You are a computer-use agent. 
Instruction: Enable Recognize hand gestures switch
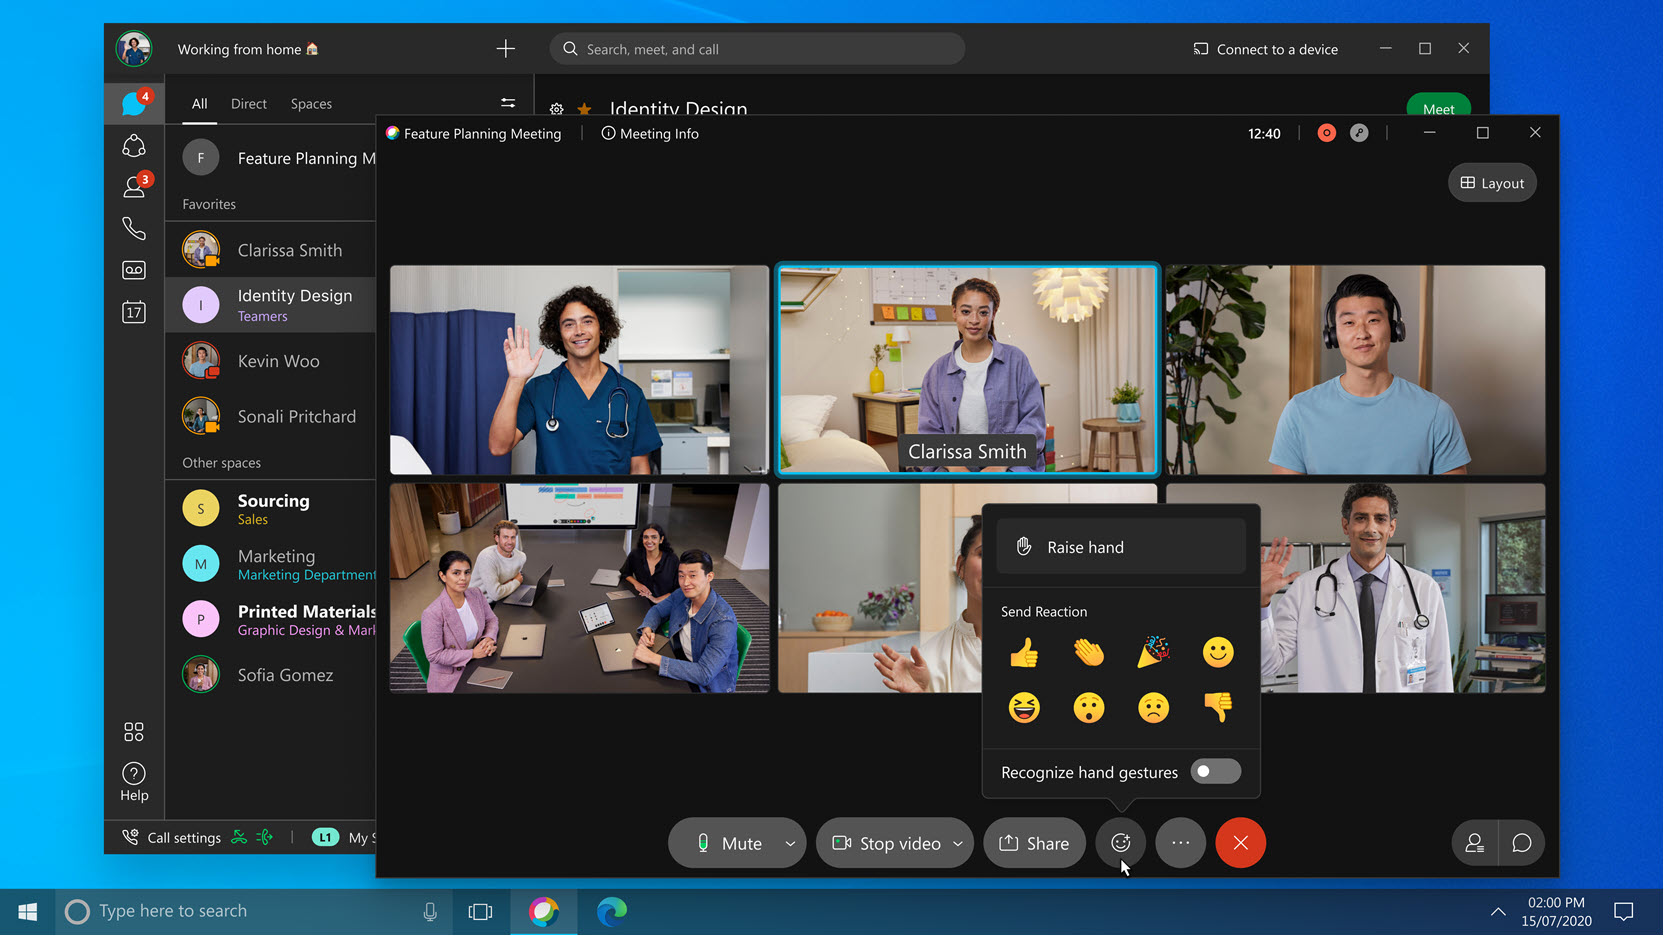click(1216, 772)
